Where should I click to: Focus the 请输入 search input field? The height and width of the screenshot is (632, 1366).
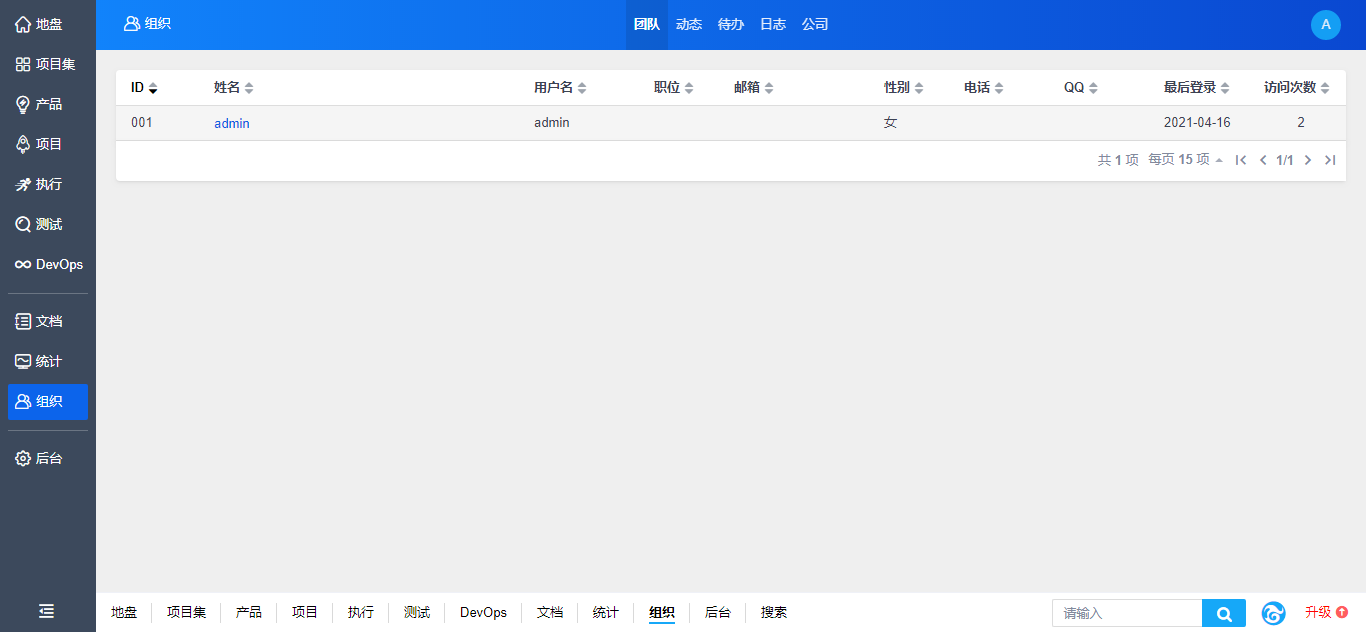(1127, 613)
